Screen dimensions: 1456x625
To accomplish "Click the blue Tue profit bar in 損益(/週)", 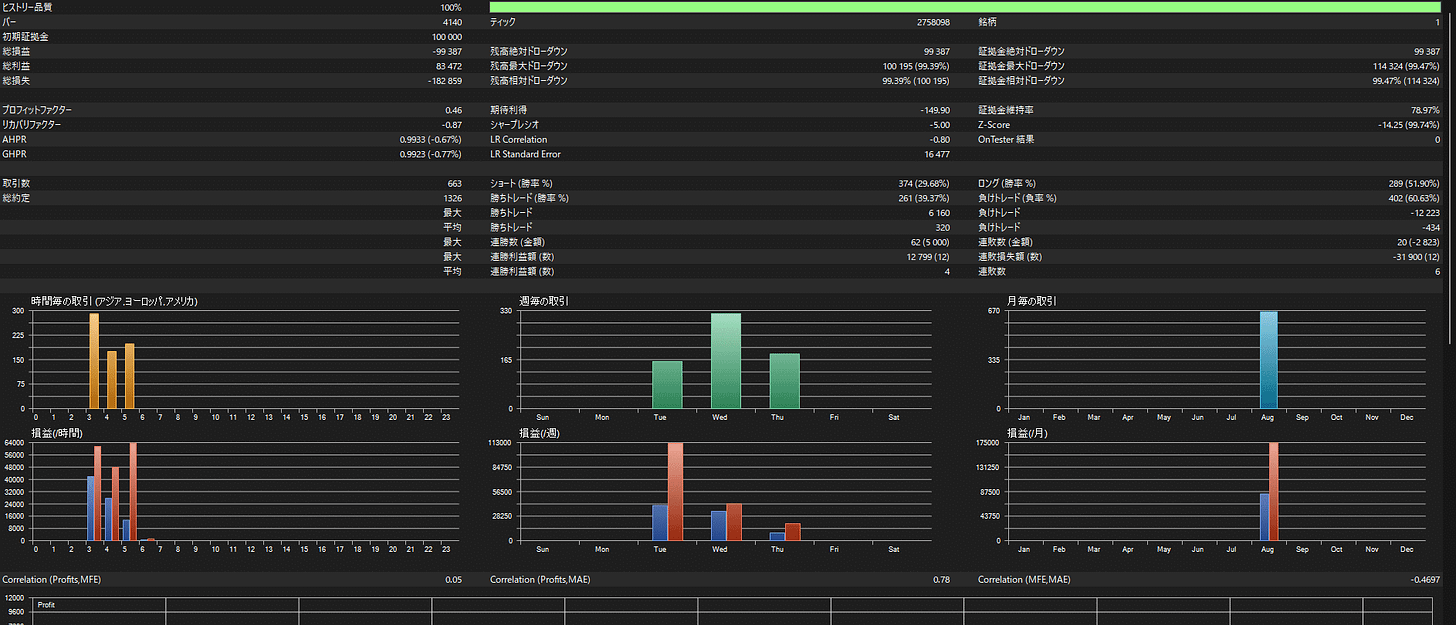I will pos(660,523).
